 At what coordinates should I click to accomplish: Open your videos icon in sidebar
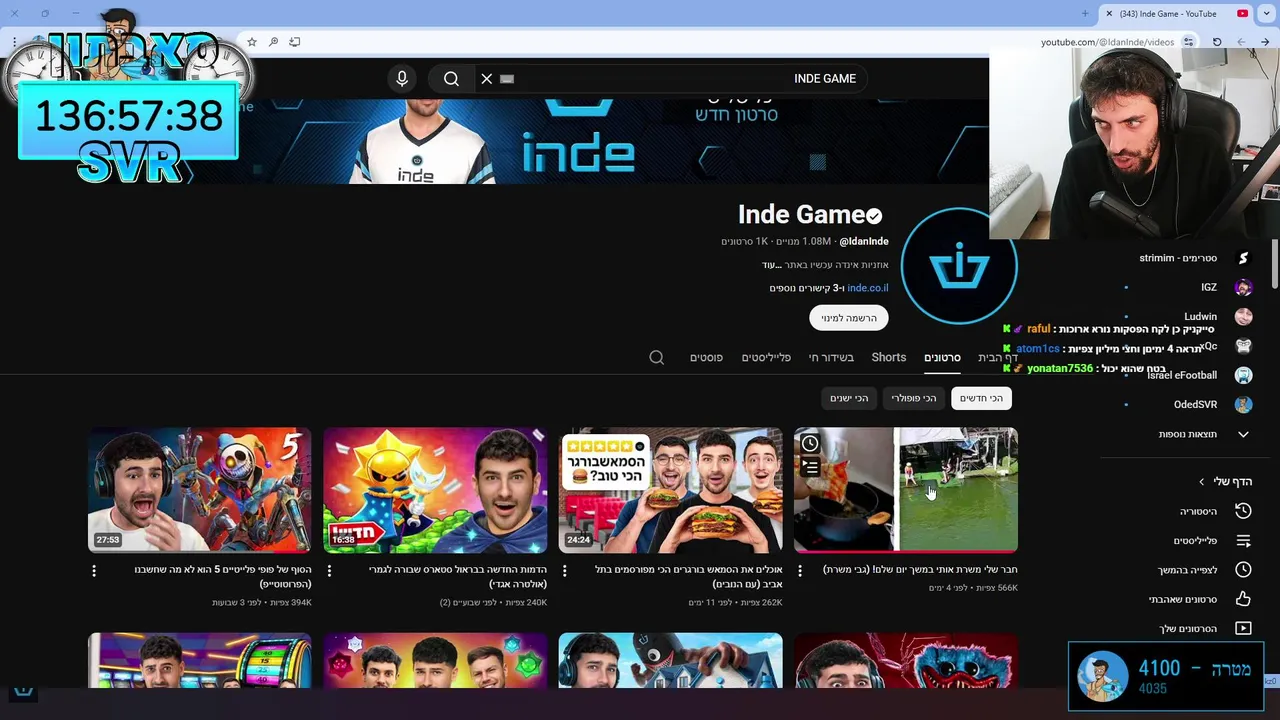[x=1243, y=628]
